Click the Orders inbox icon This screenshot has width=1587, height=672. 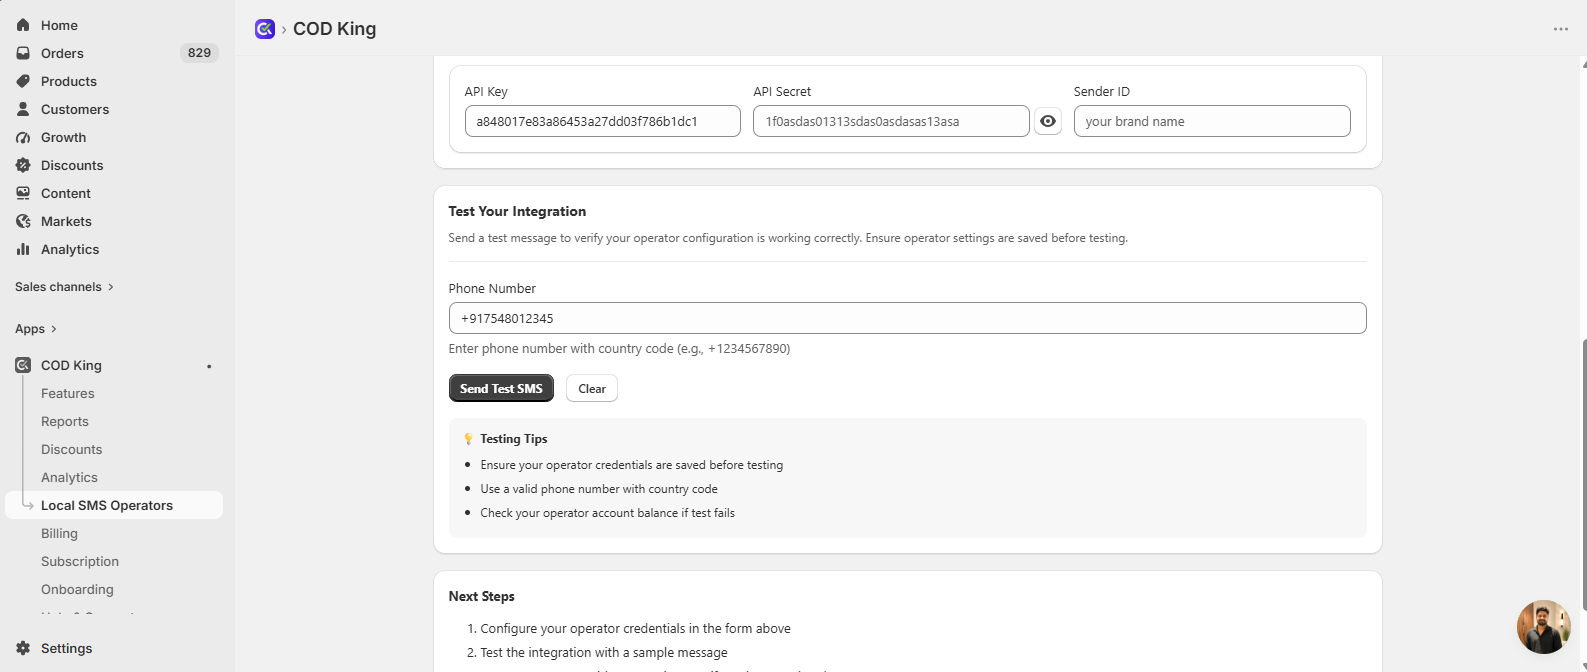[x=23, y=53]
